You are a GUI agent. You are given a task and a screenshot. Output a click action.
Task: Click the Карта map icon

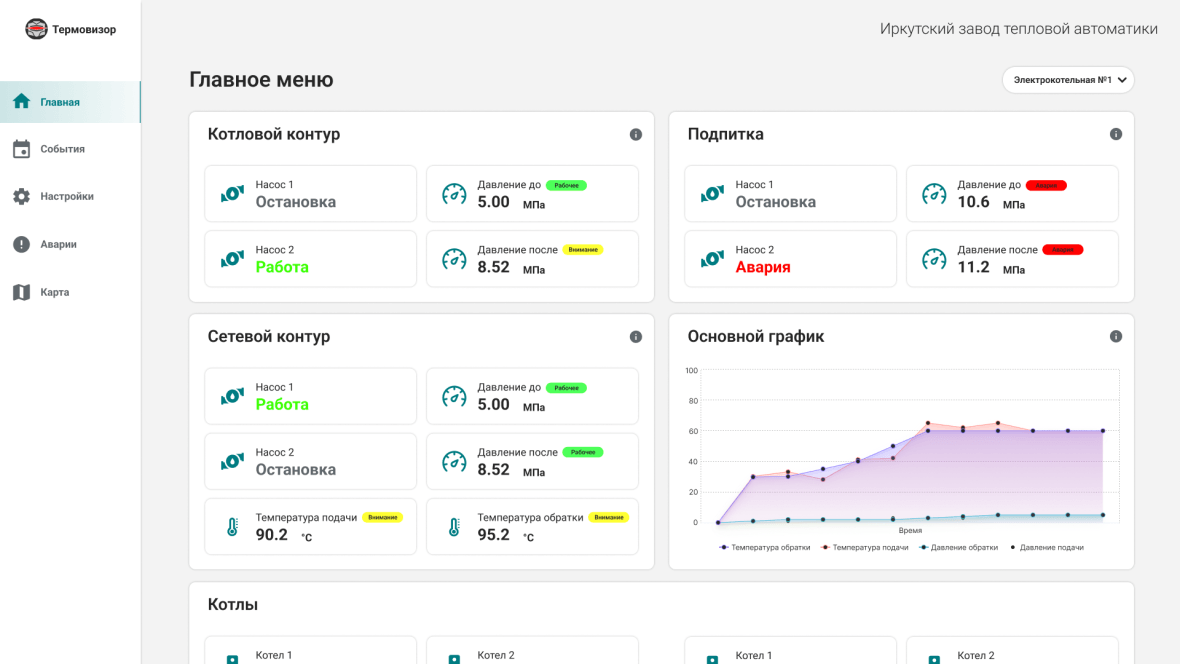(x=21, y=292)
